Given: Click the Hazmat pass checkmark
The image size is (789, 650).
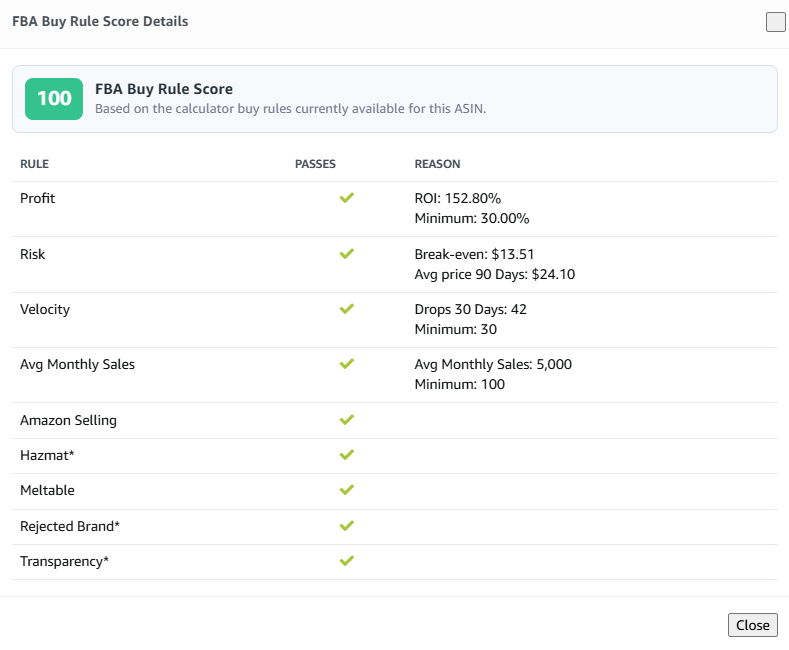Looking at the screenshot, I should [x=347, y=455].
